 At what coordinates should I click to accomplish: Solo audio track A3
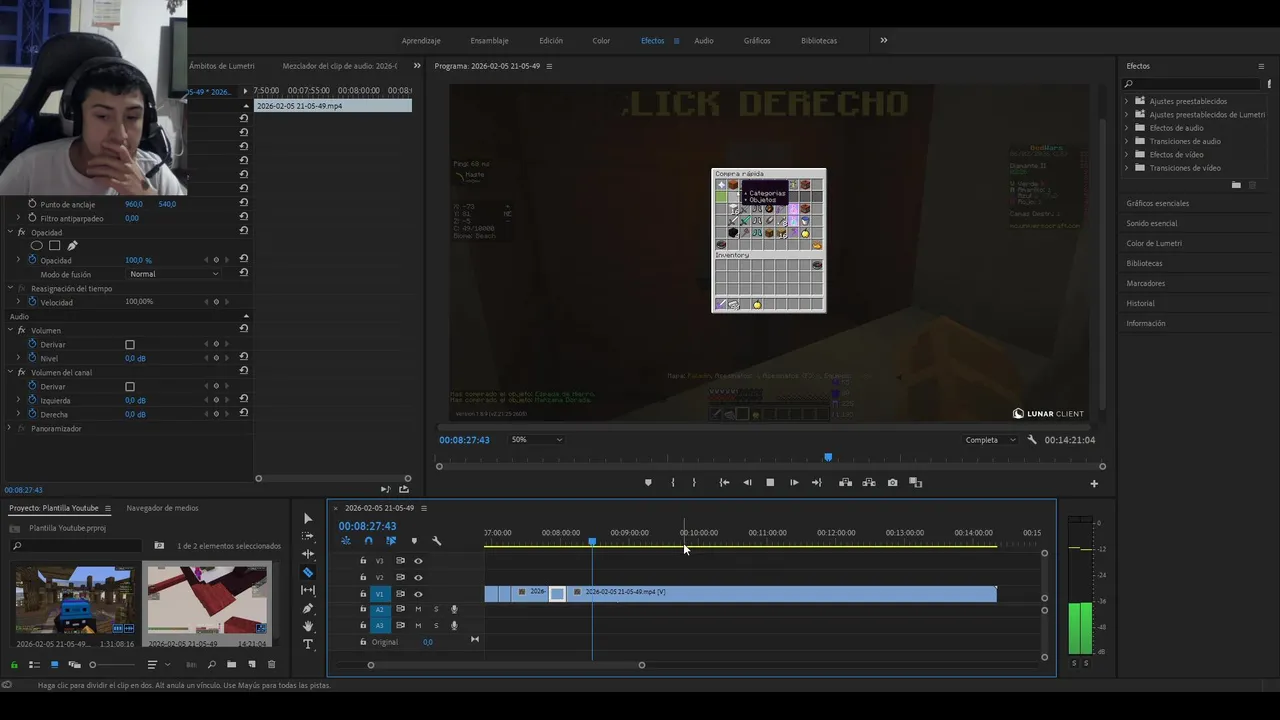pos(436,626)
